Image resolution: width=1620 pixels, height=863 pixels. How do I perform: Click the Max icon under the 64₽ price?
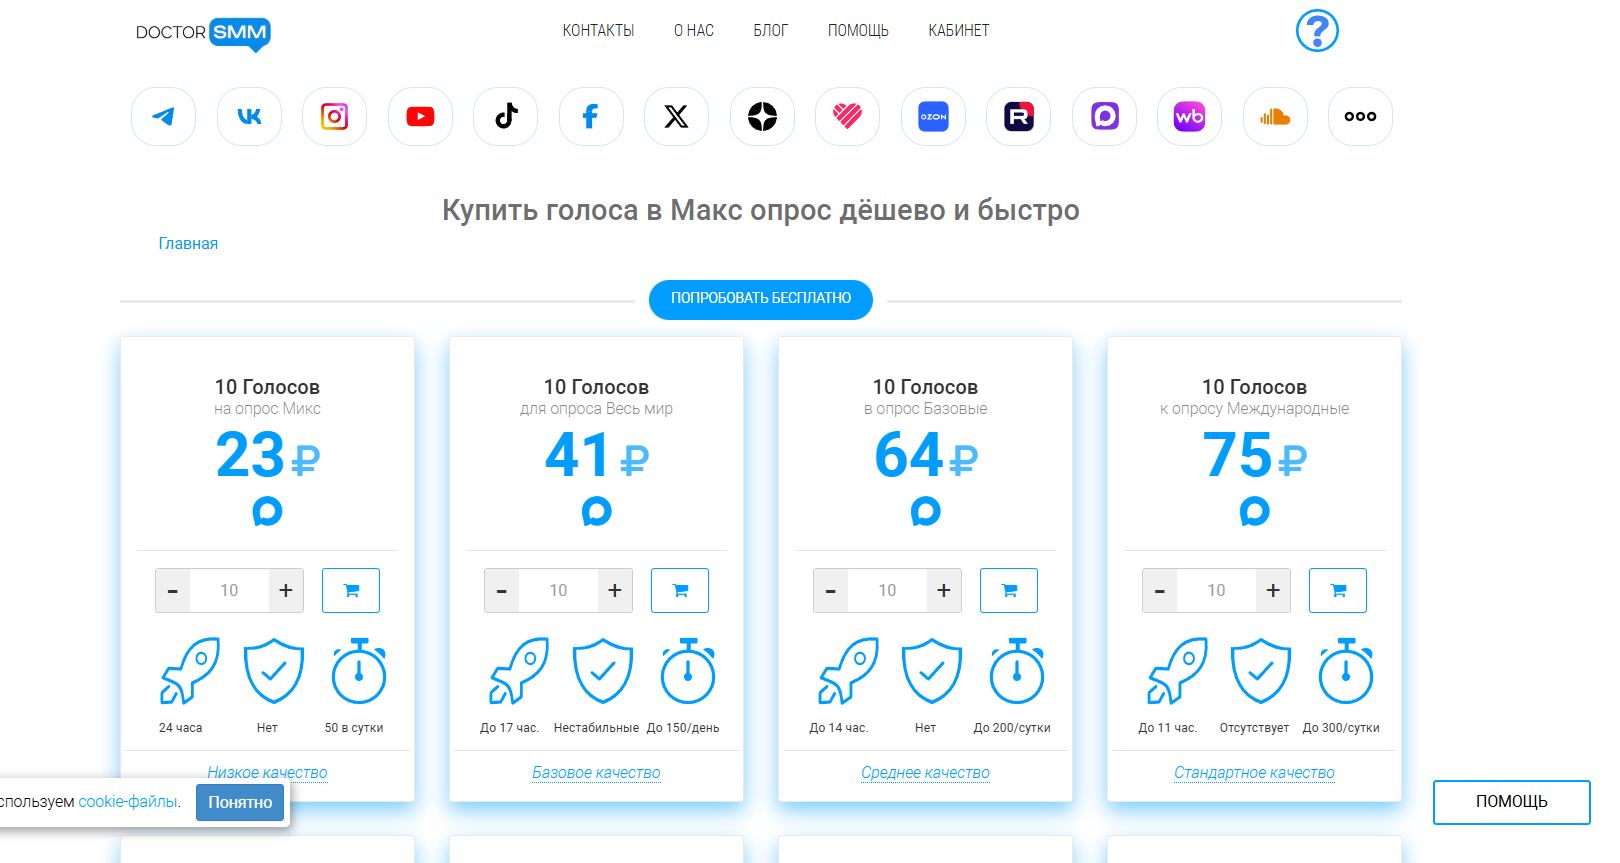926,512
